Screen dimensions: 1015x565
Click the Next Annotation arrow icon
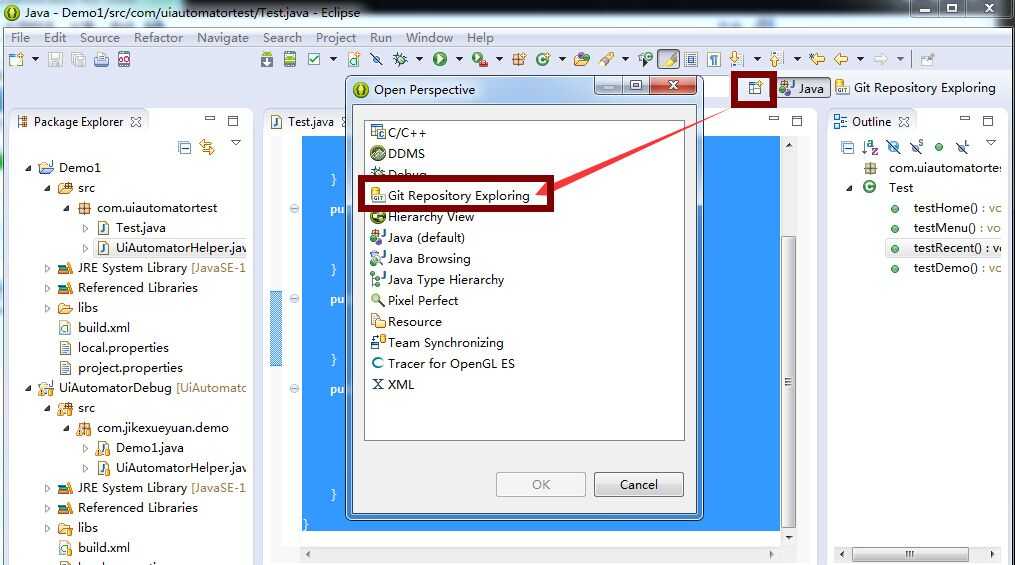click(x=735, y=60)
